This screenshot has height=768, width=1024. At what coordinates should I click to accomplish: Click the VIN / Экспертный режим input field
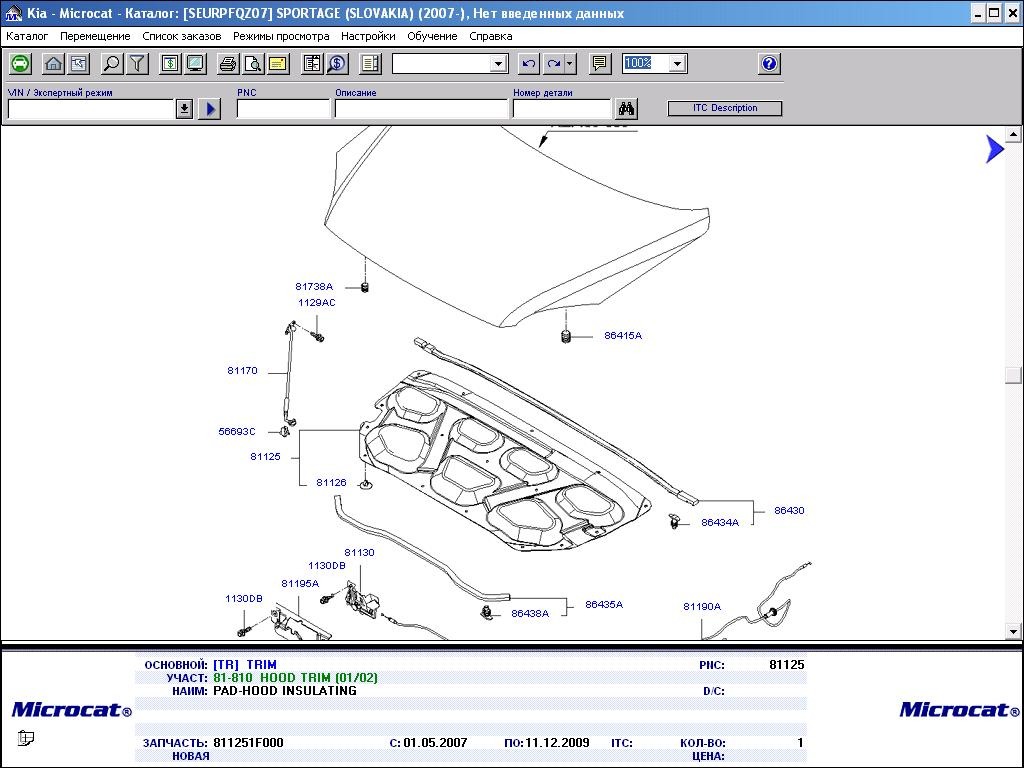[92, 109]
